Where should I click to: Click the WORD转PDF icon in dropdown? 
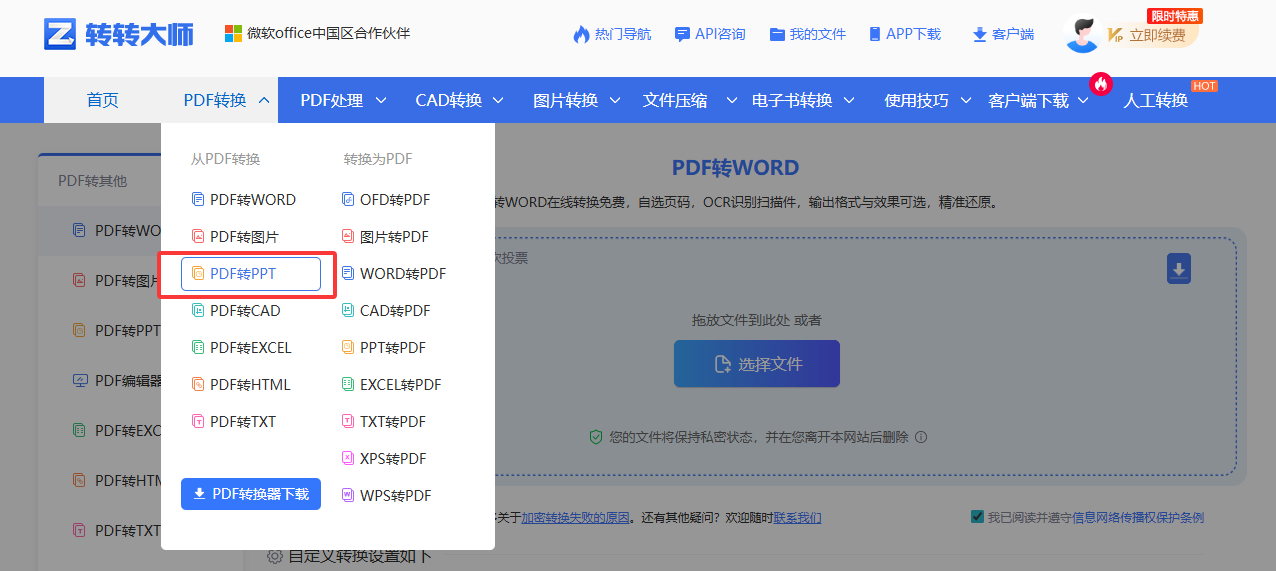[x=348, y=274]
